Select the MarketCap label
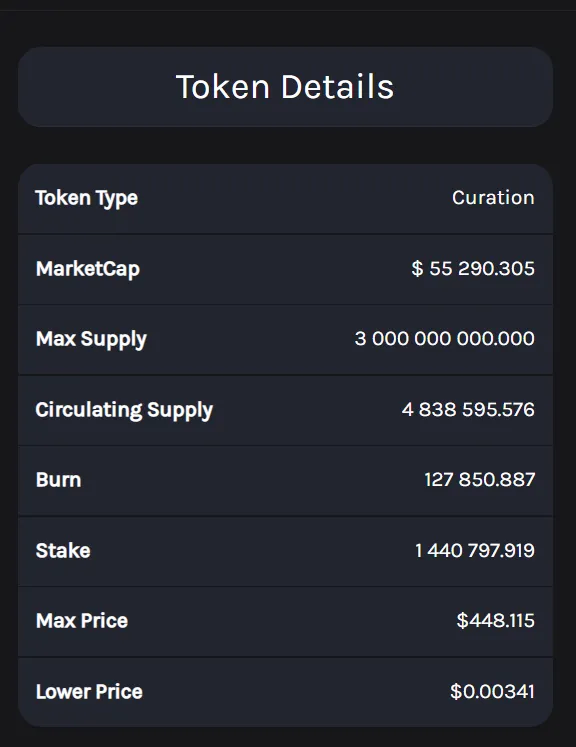The width and height of the screenshot is (576, 747). click(x=88, y=269)
